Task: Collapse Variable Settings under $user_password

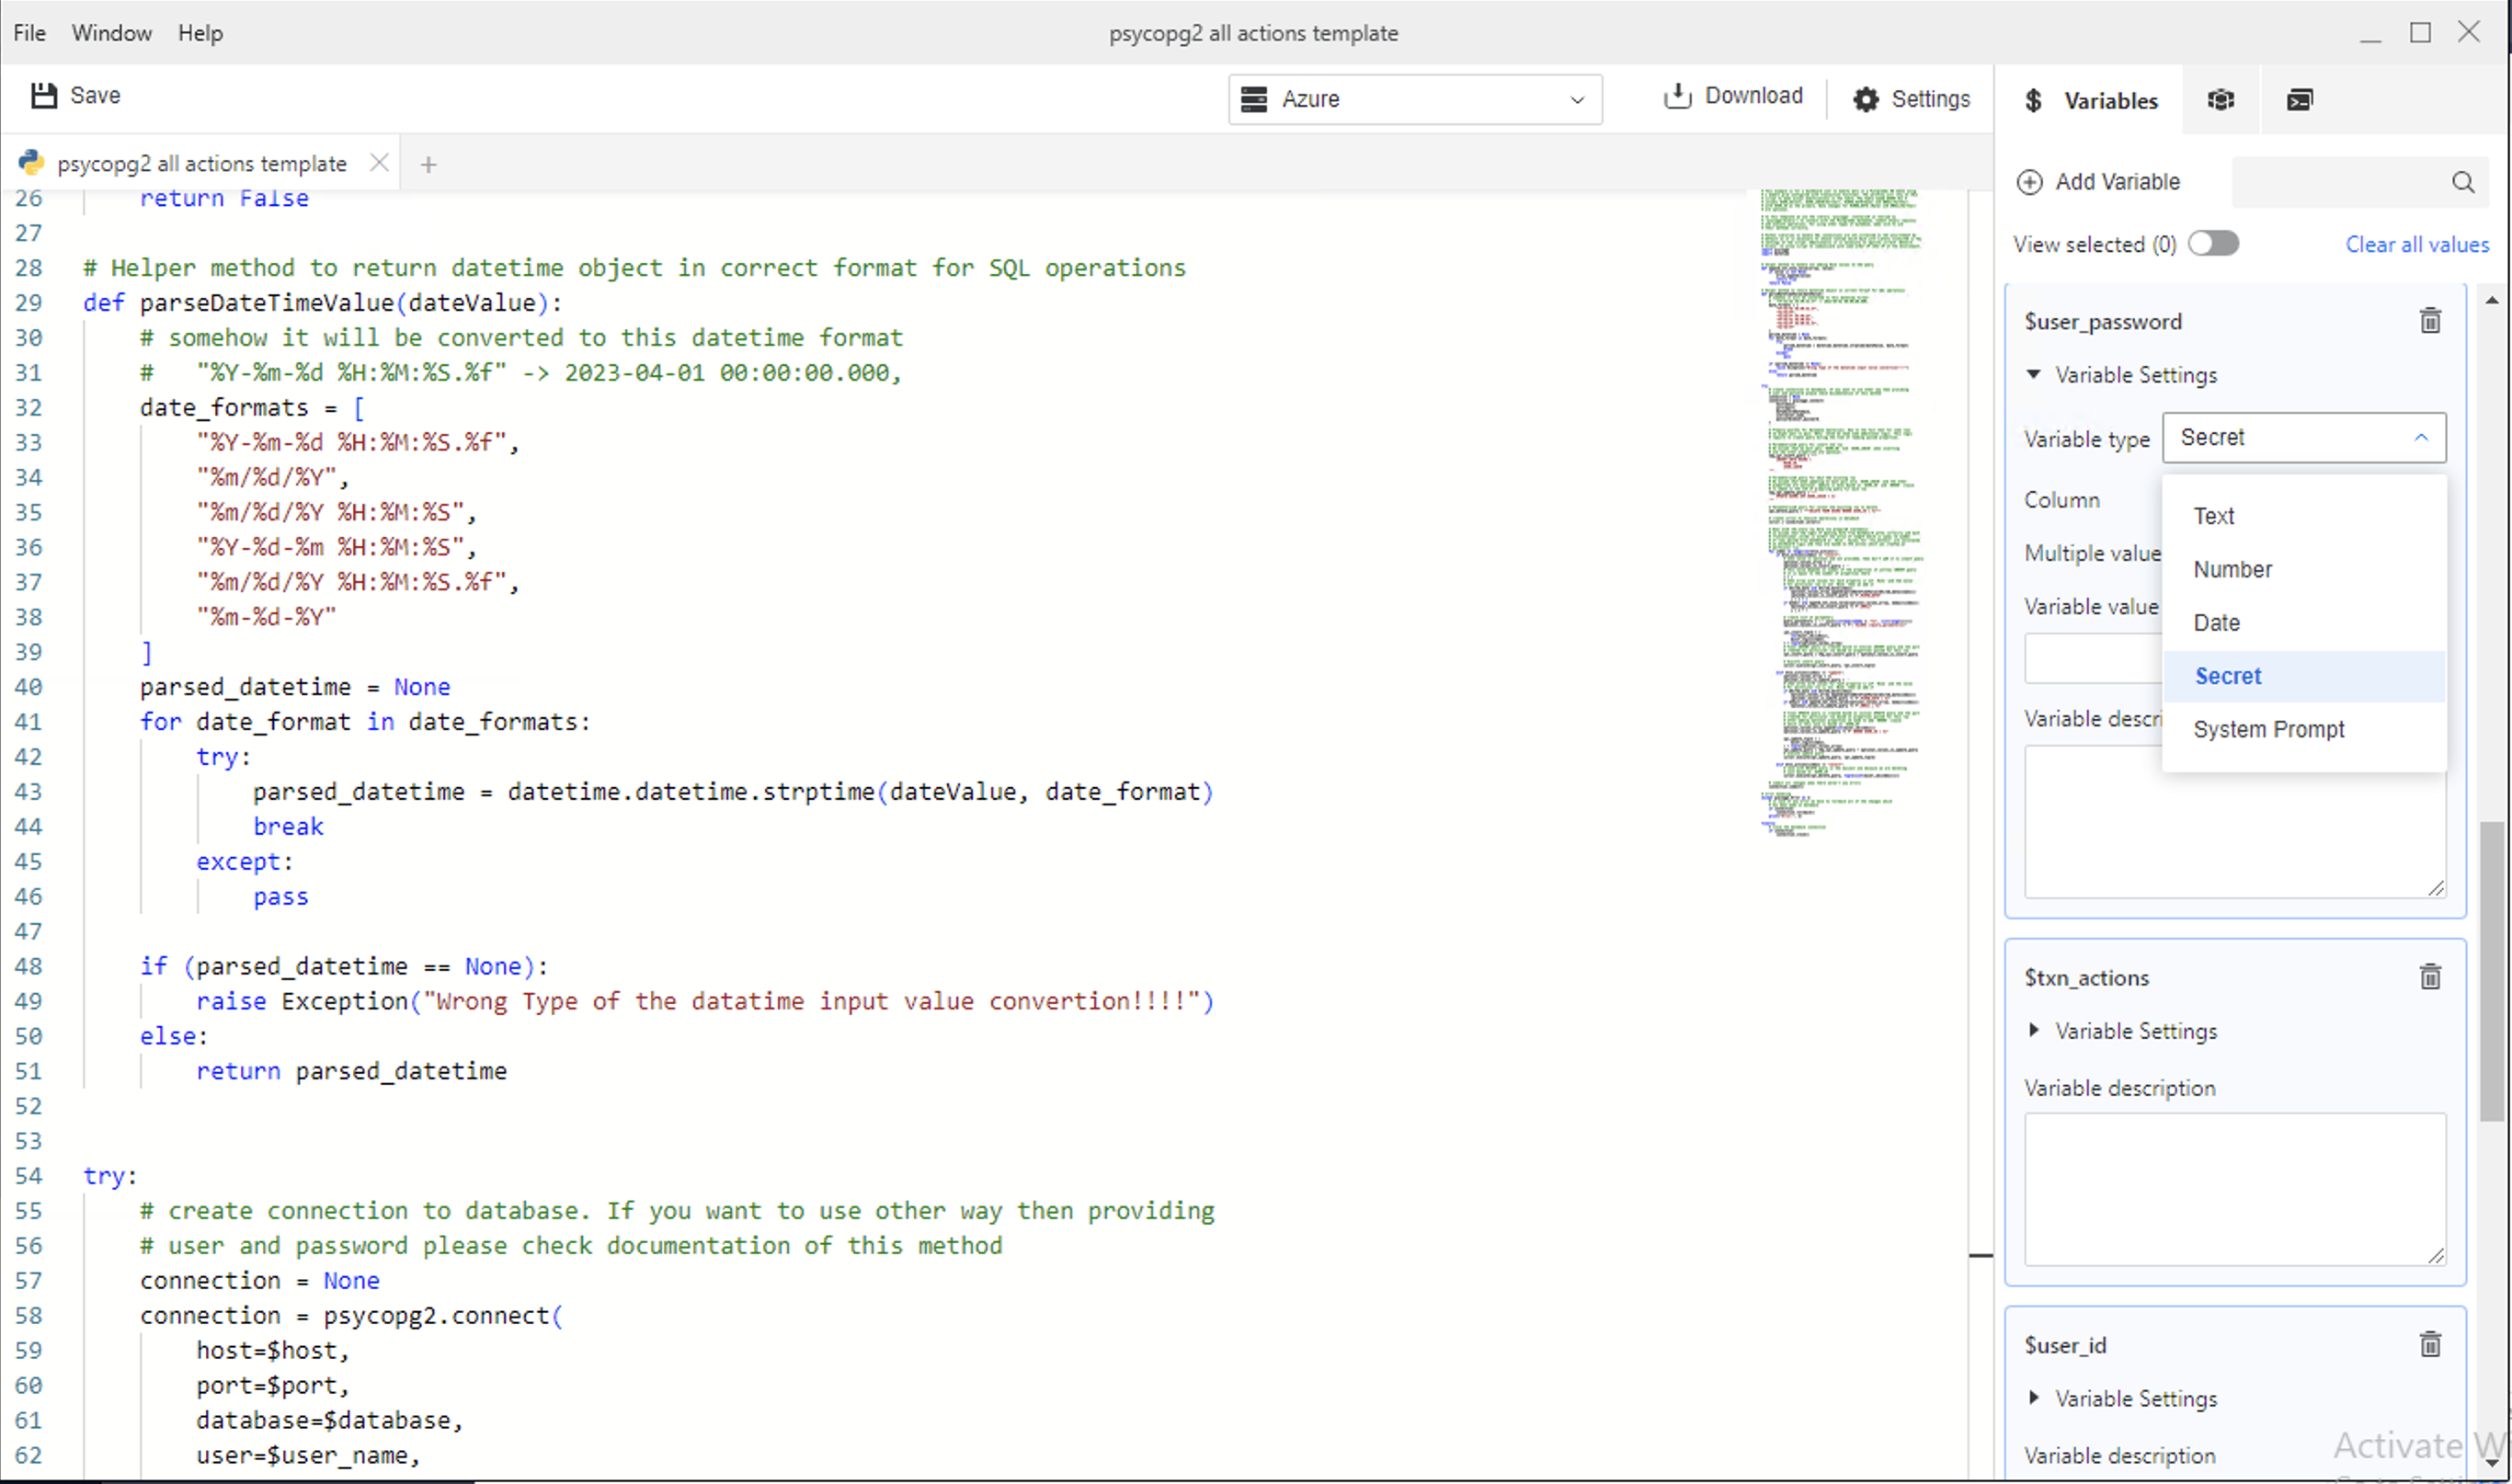Action: click(2033, 374)
